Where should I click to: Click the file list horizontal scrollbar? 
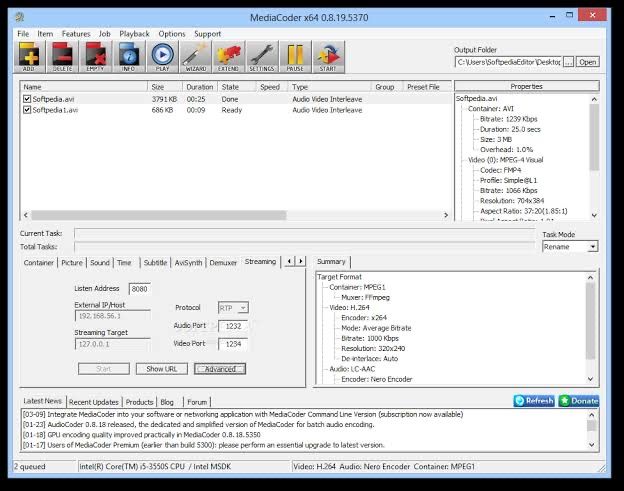click(x=236, y=215)
